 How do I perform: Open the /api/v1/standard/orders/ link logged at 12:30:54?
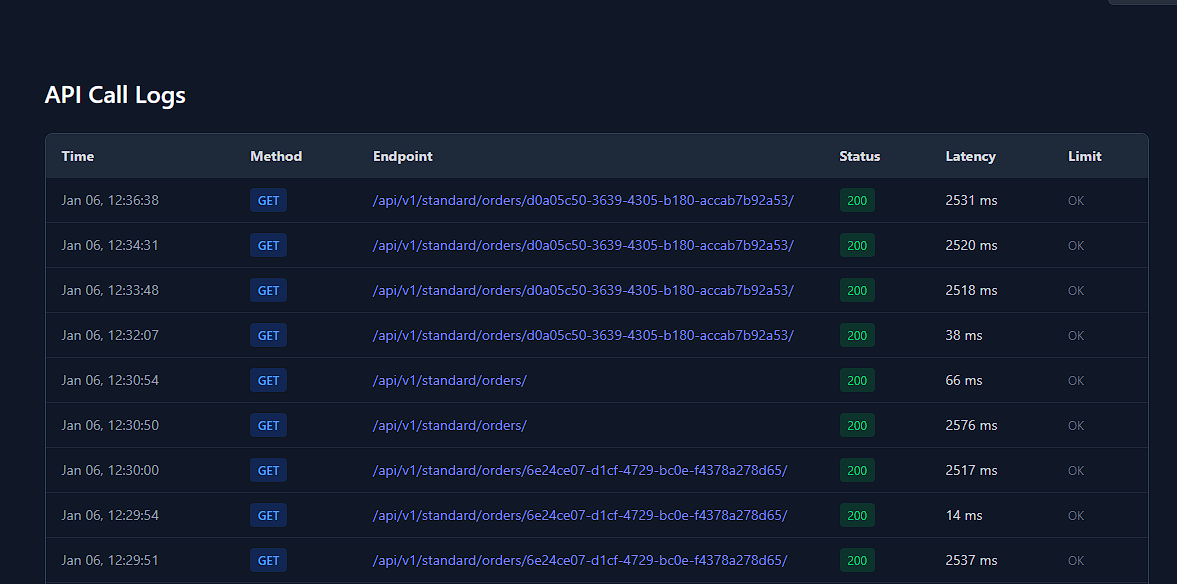(x=449, y=380)
